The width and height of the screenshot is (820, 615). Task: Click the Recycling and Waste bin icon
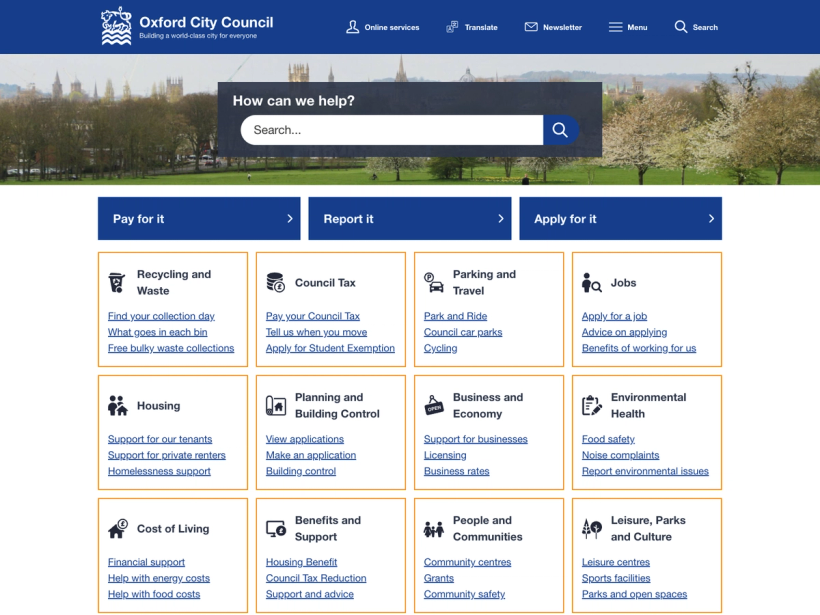[x=117, y=282]
